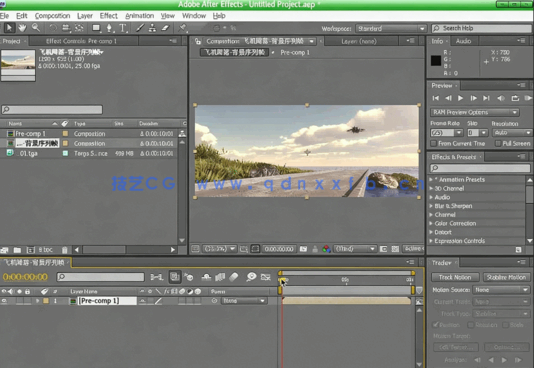Screen dimensions: 534x368
Task: Open the Motion Source None dropdown
Action: pyautogui.click(x=501, y=290)
